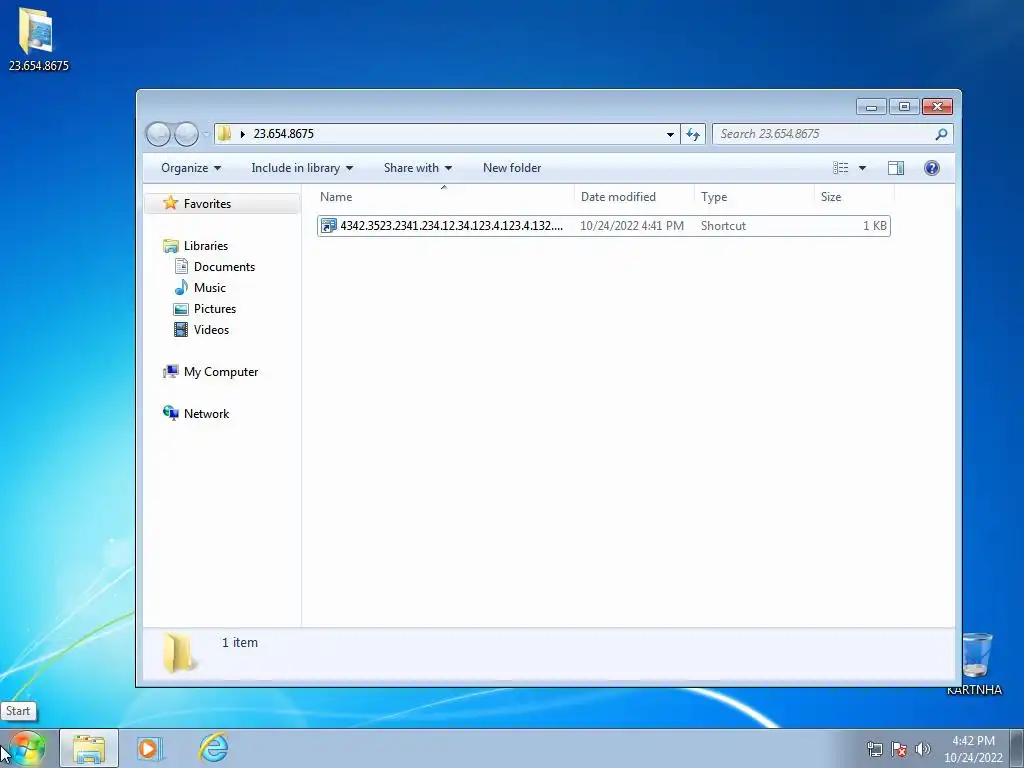1024x768 pixels.
Task: Open the Music library
Action: click(210, 287)
